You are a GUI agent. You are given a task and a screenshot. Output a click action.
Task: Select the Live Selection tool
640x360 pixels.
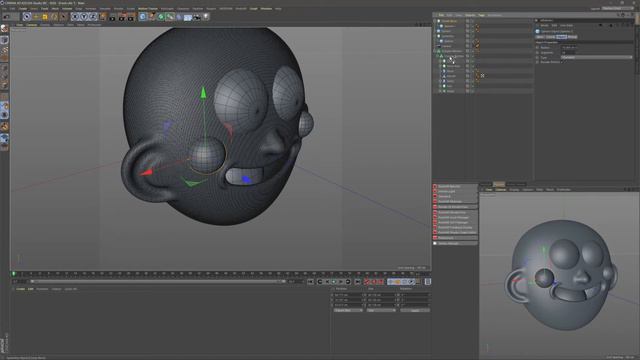click(27, 17)
